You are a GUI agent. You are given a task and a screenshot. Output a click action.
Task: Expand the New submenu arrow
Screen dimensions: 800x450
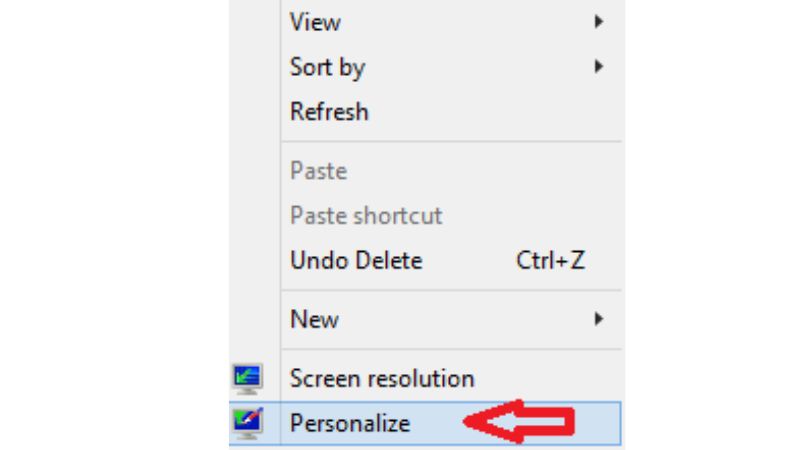[x=598, y=319]
